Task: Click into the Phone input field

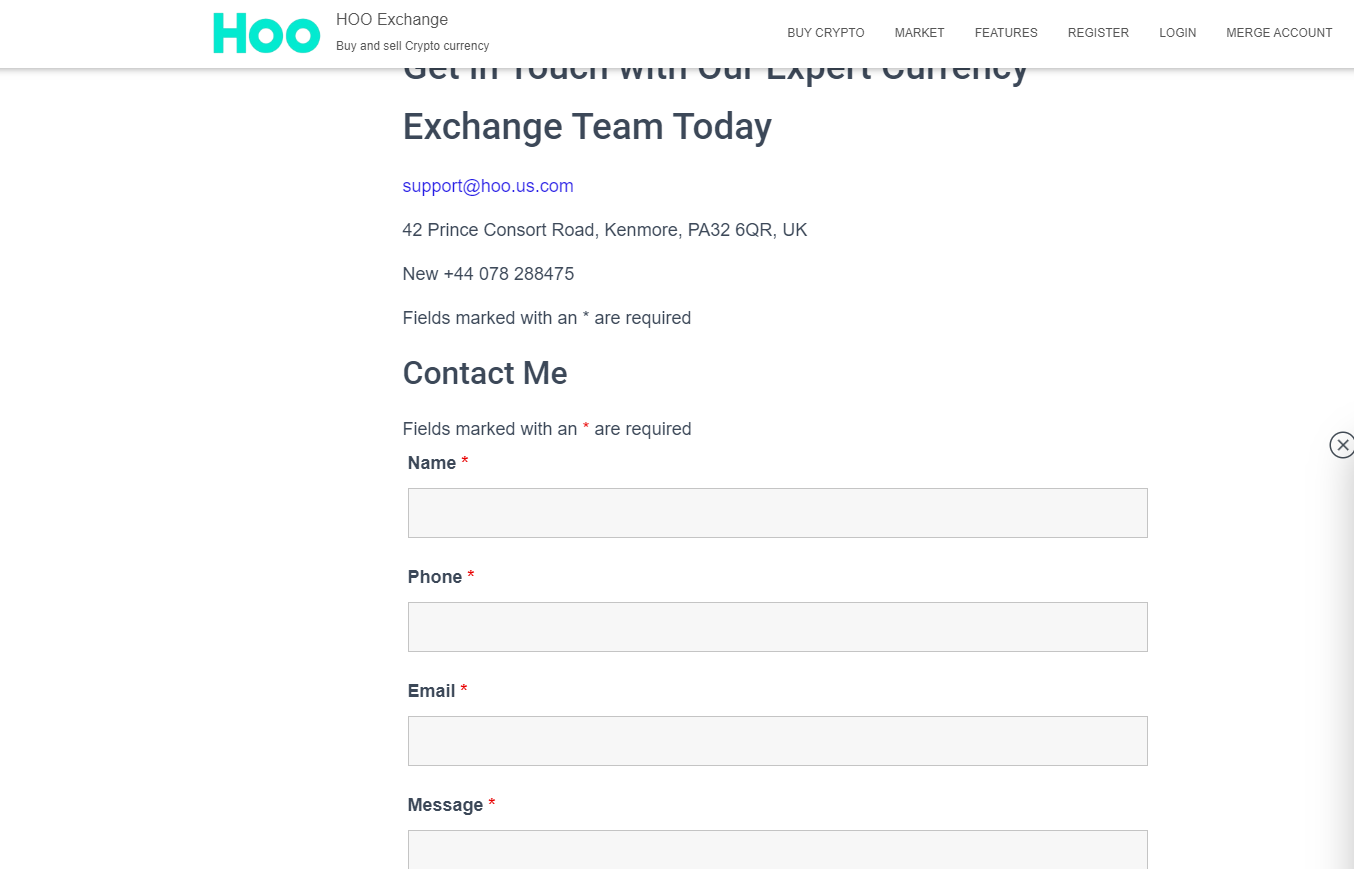Action: click(777, 627)
